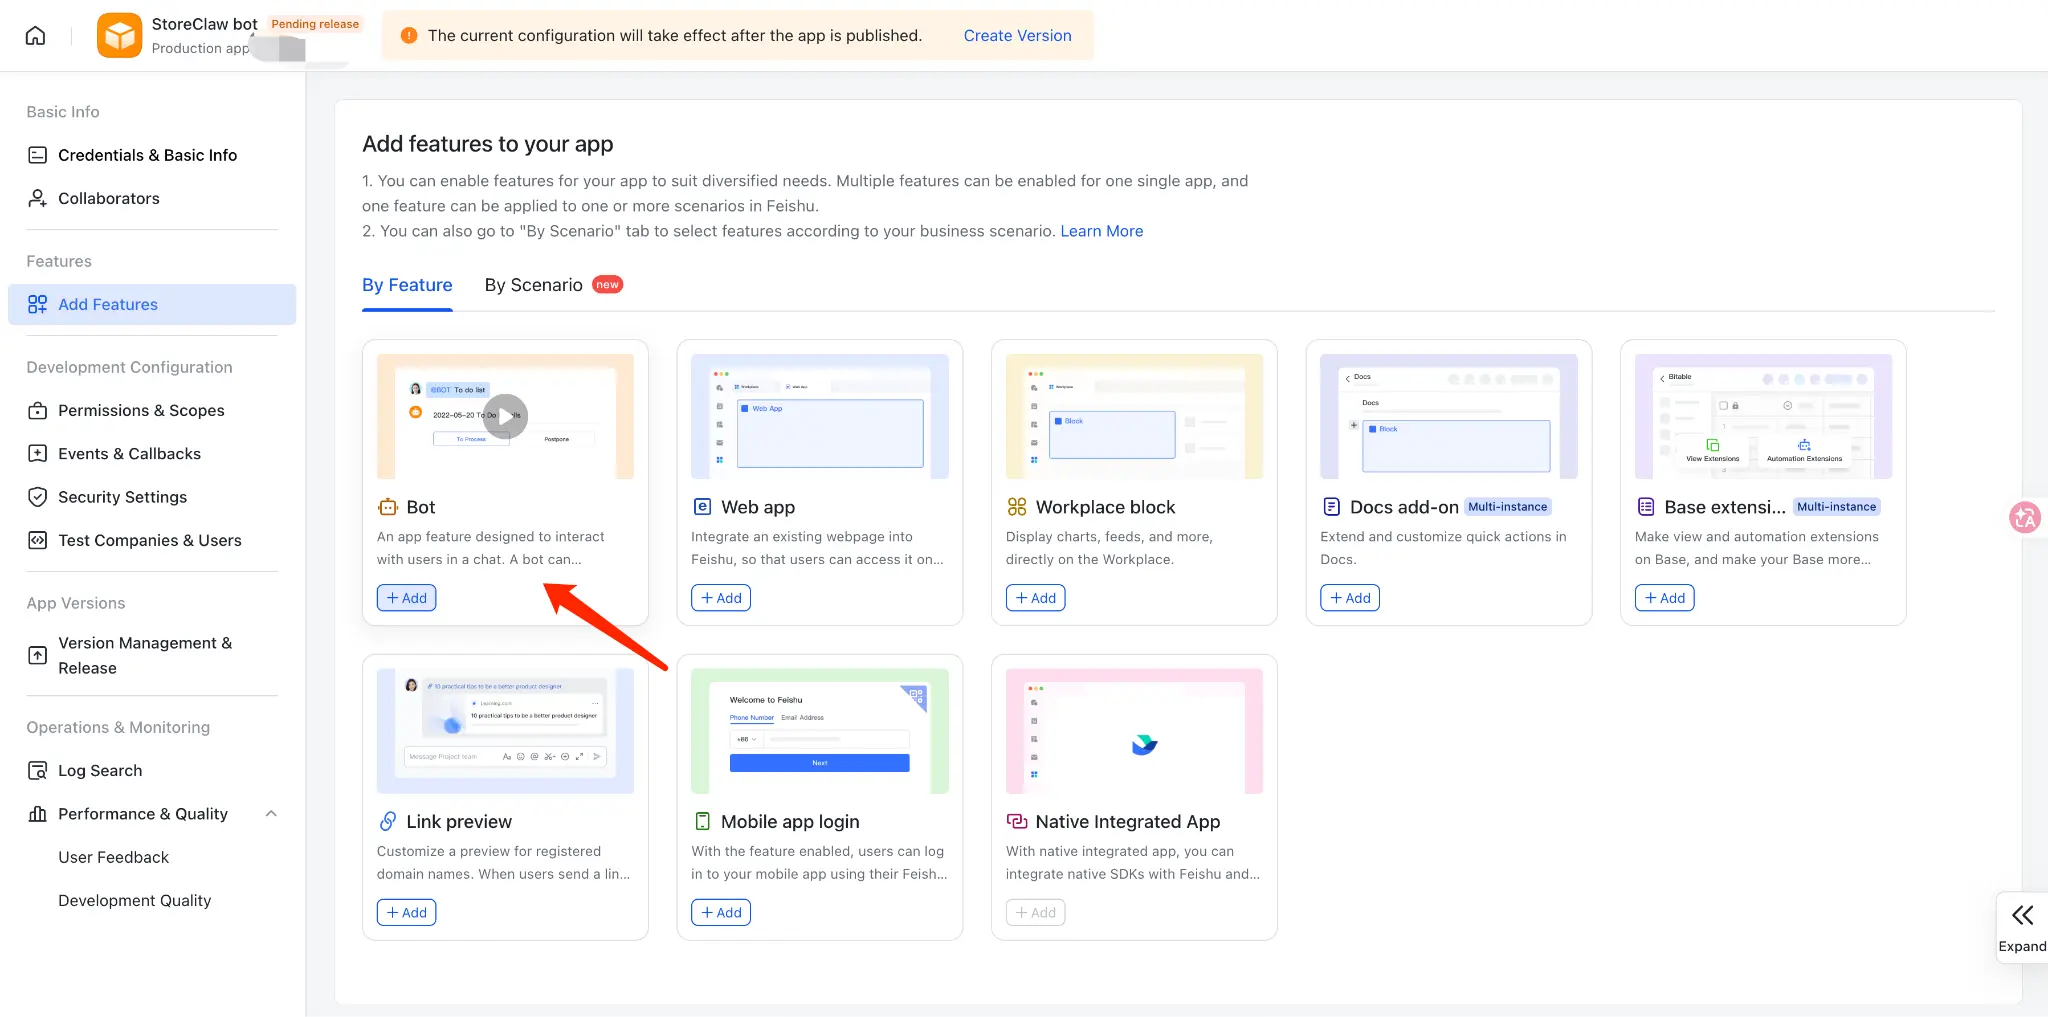Add the Base extension feature

(x=1665, y=598)
